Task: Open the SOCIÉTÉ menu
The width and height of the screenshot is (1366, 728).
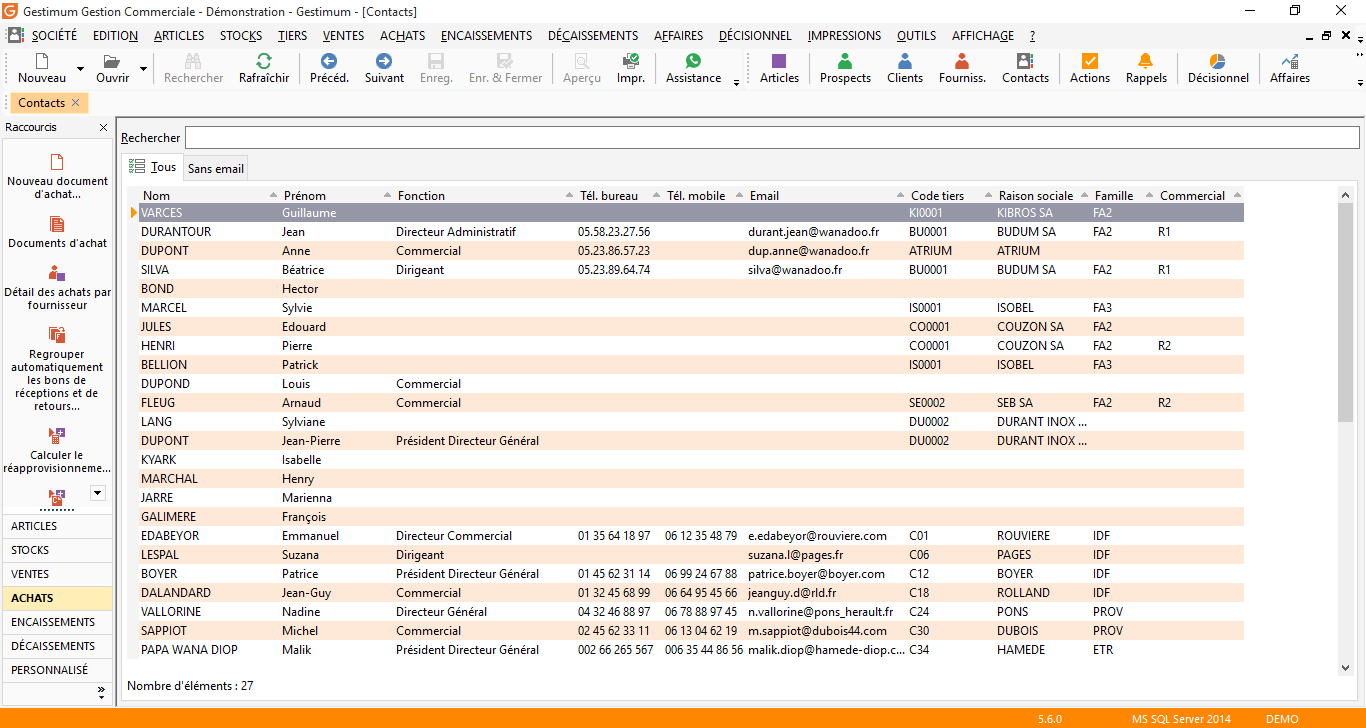Action: point(54,35)
